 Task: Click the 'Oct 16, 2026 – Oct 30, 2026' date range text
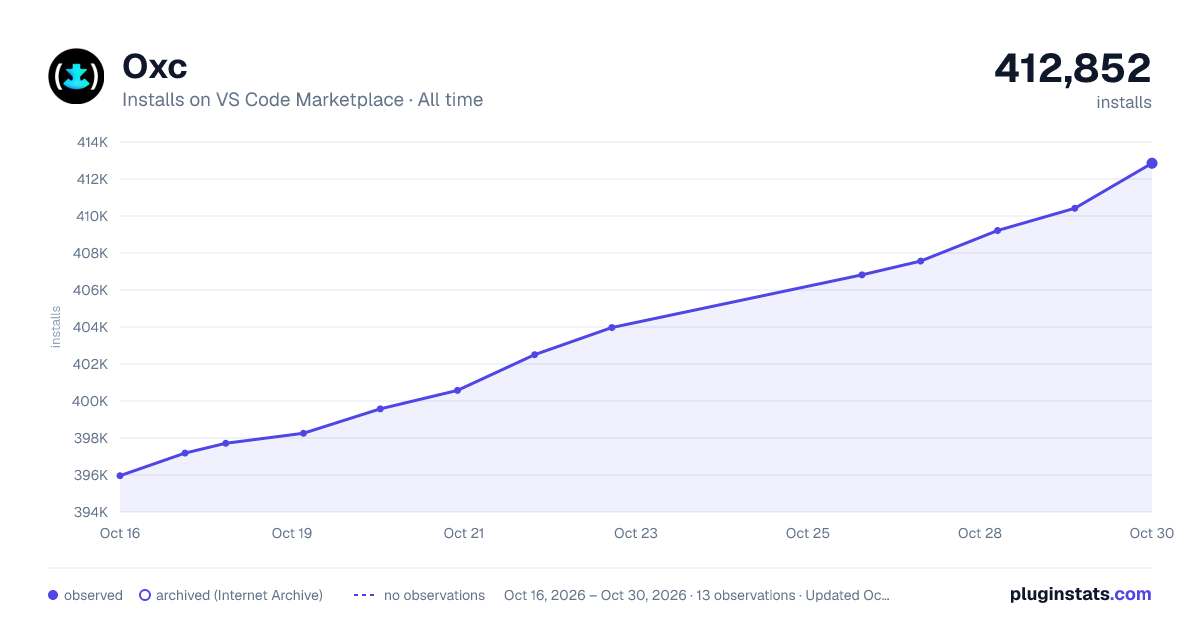(595, 595)
